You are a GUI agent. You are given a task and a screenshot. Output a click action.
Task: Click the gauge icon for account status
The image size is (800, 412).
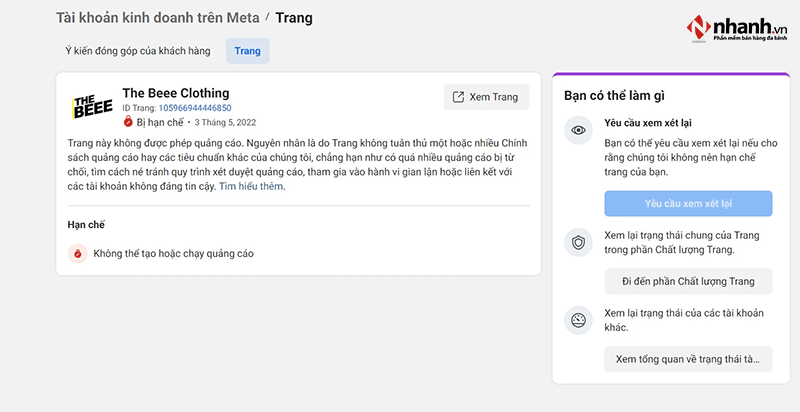point(578,320)
